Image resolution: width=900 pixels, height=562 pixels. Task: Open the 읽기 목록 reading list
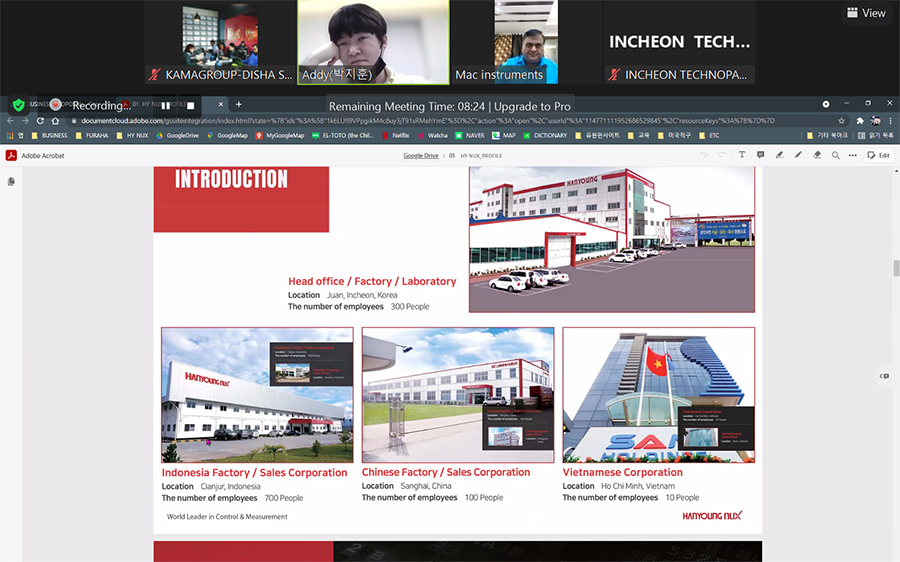click(x=876, y=135)
